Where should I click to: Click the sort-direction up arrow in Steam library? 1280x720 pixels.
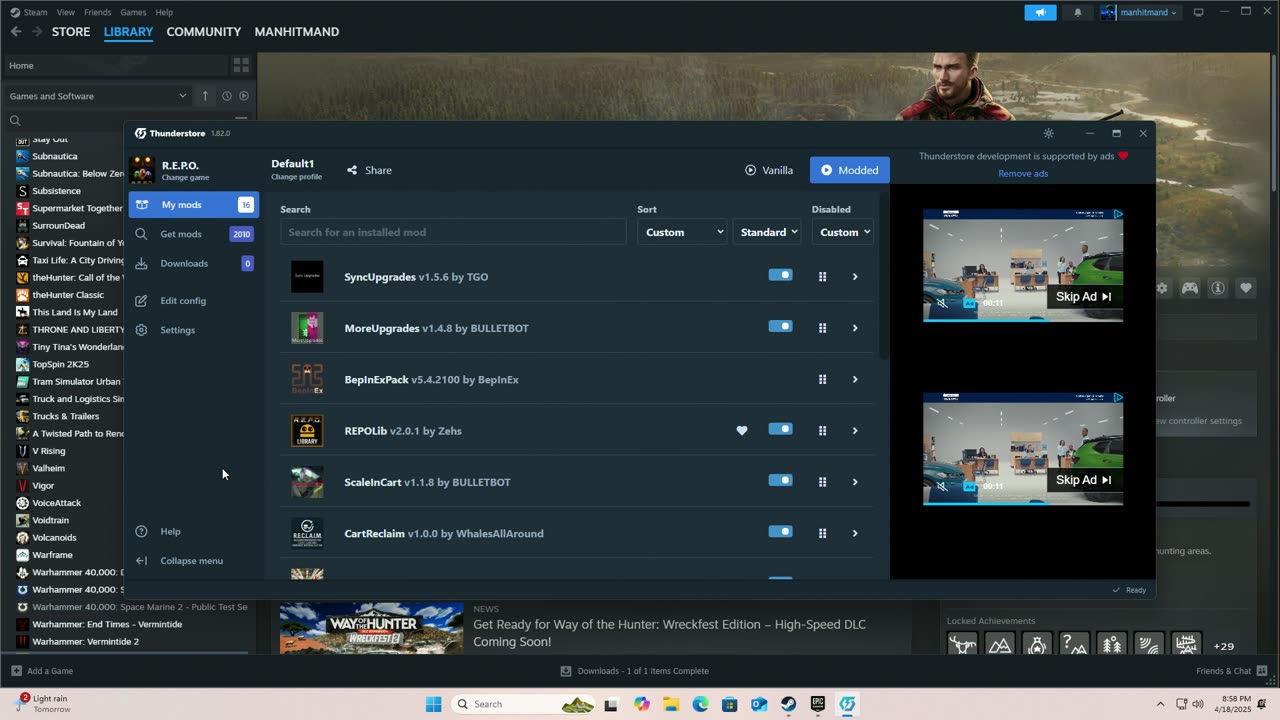[205, 96]
